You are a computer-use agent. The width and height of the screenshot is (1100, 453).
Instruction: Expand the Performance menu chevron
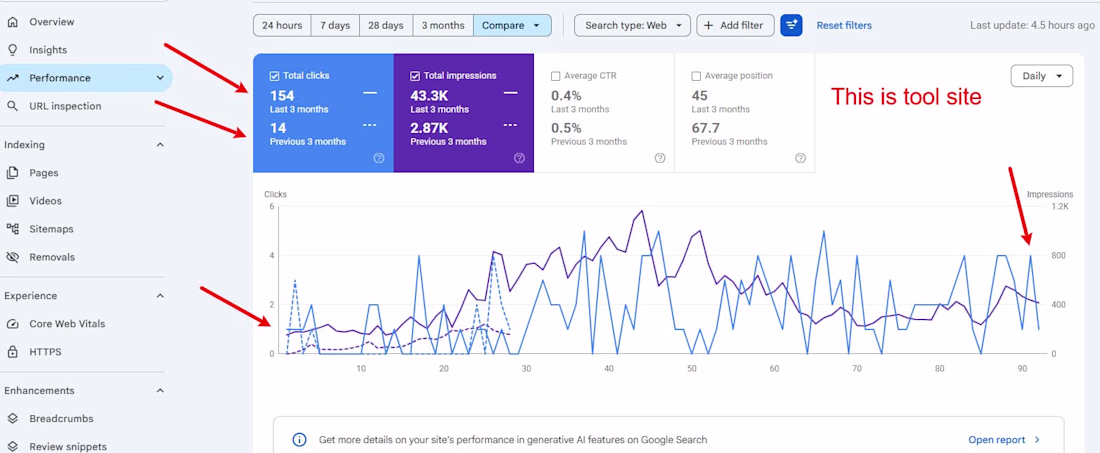click(x=160, y=78)
